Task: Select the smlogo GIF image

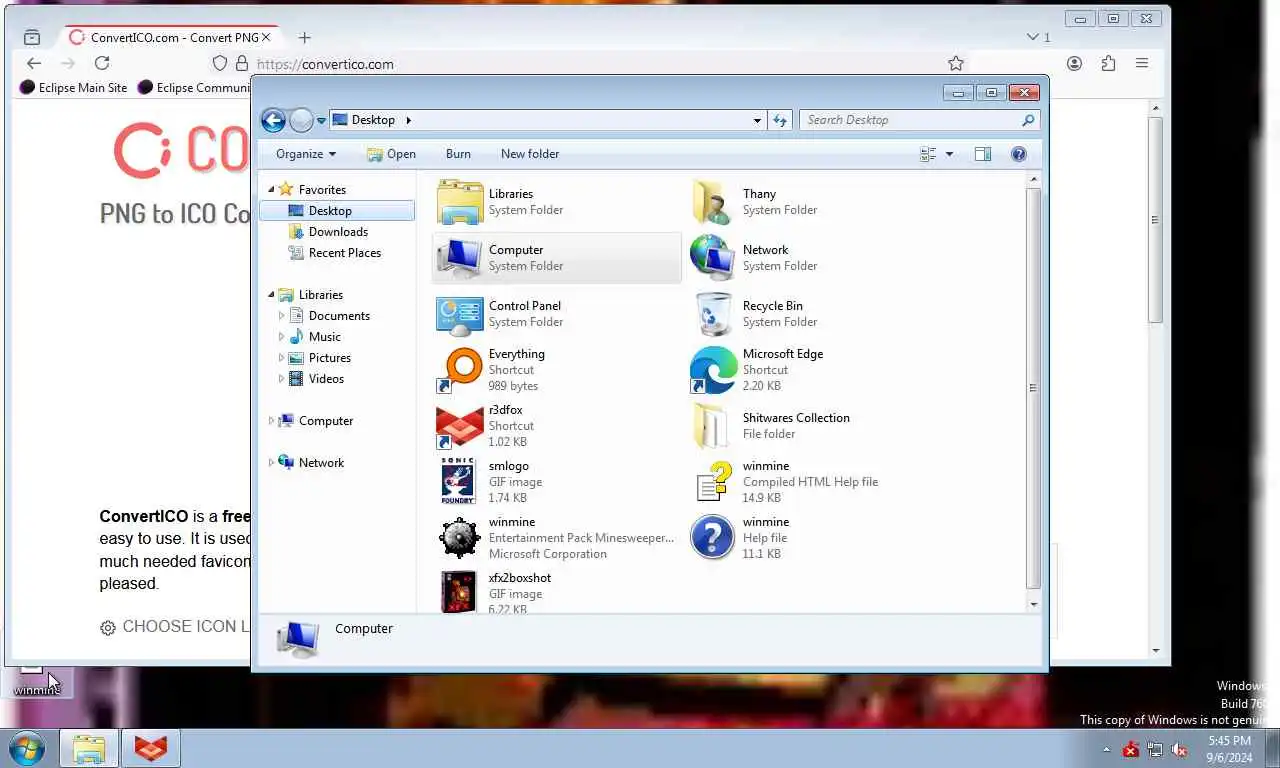Action: pyautogui.click(x=459, y=482)
